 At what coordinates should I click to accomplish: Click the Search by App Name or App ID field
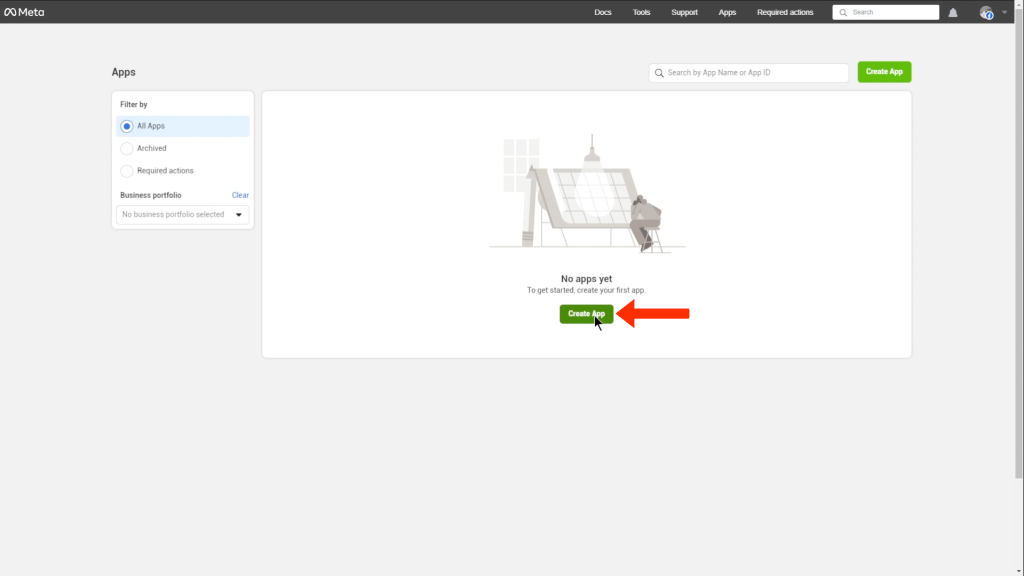click(748, 72)
